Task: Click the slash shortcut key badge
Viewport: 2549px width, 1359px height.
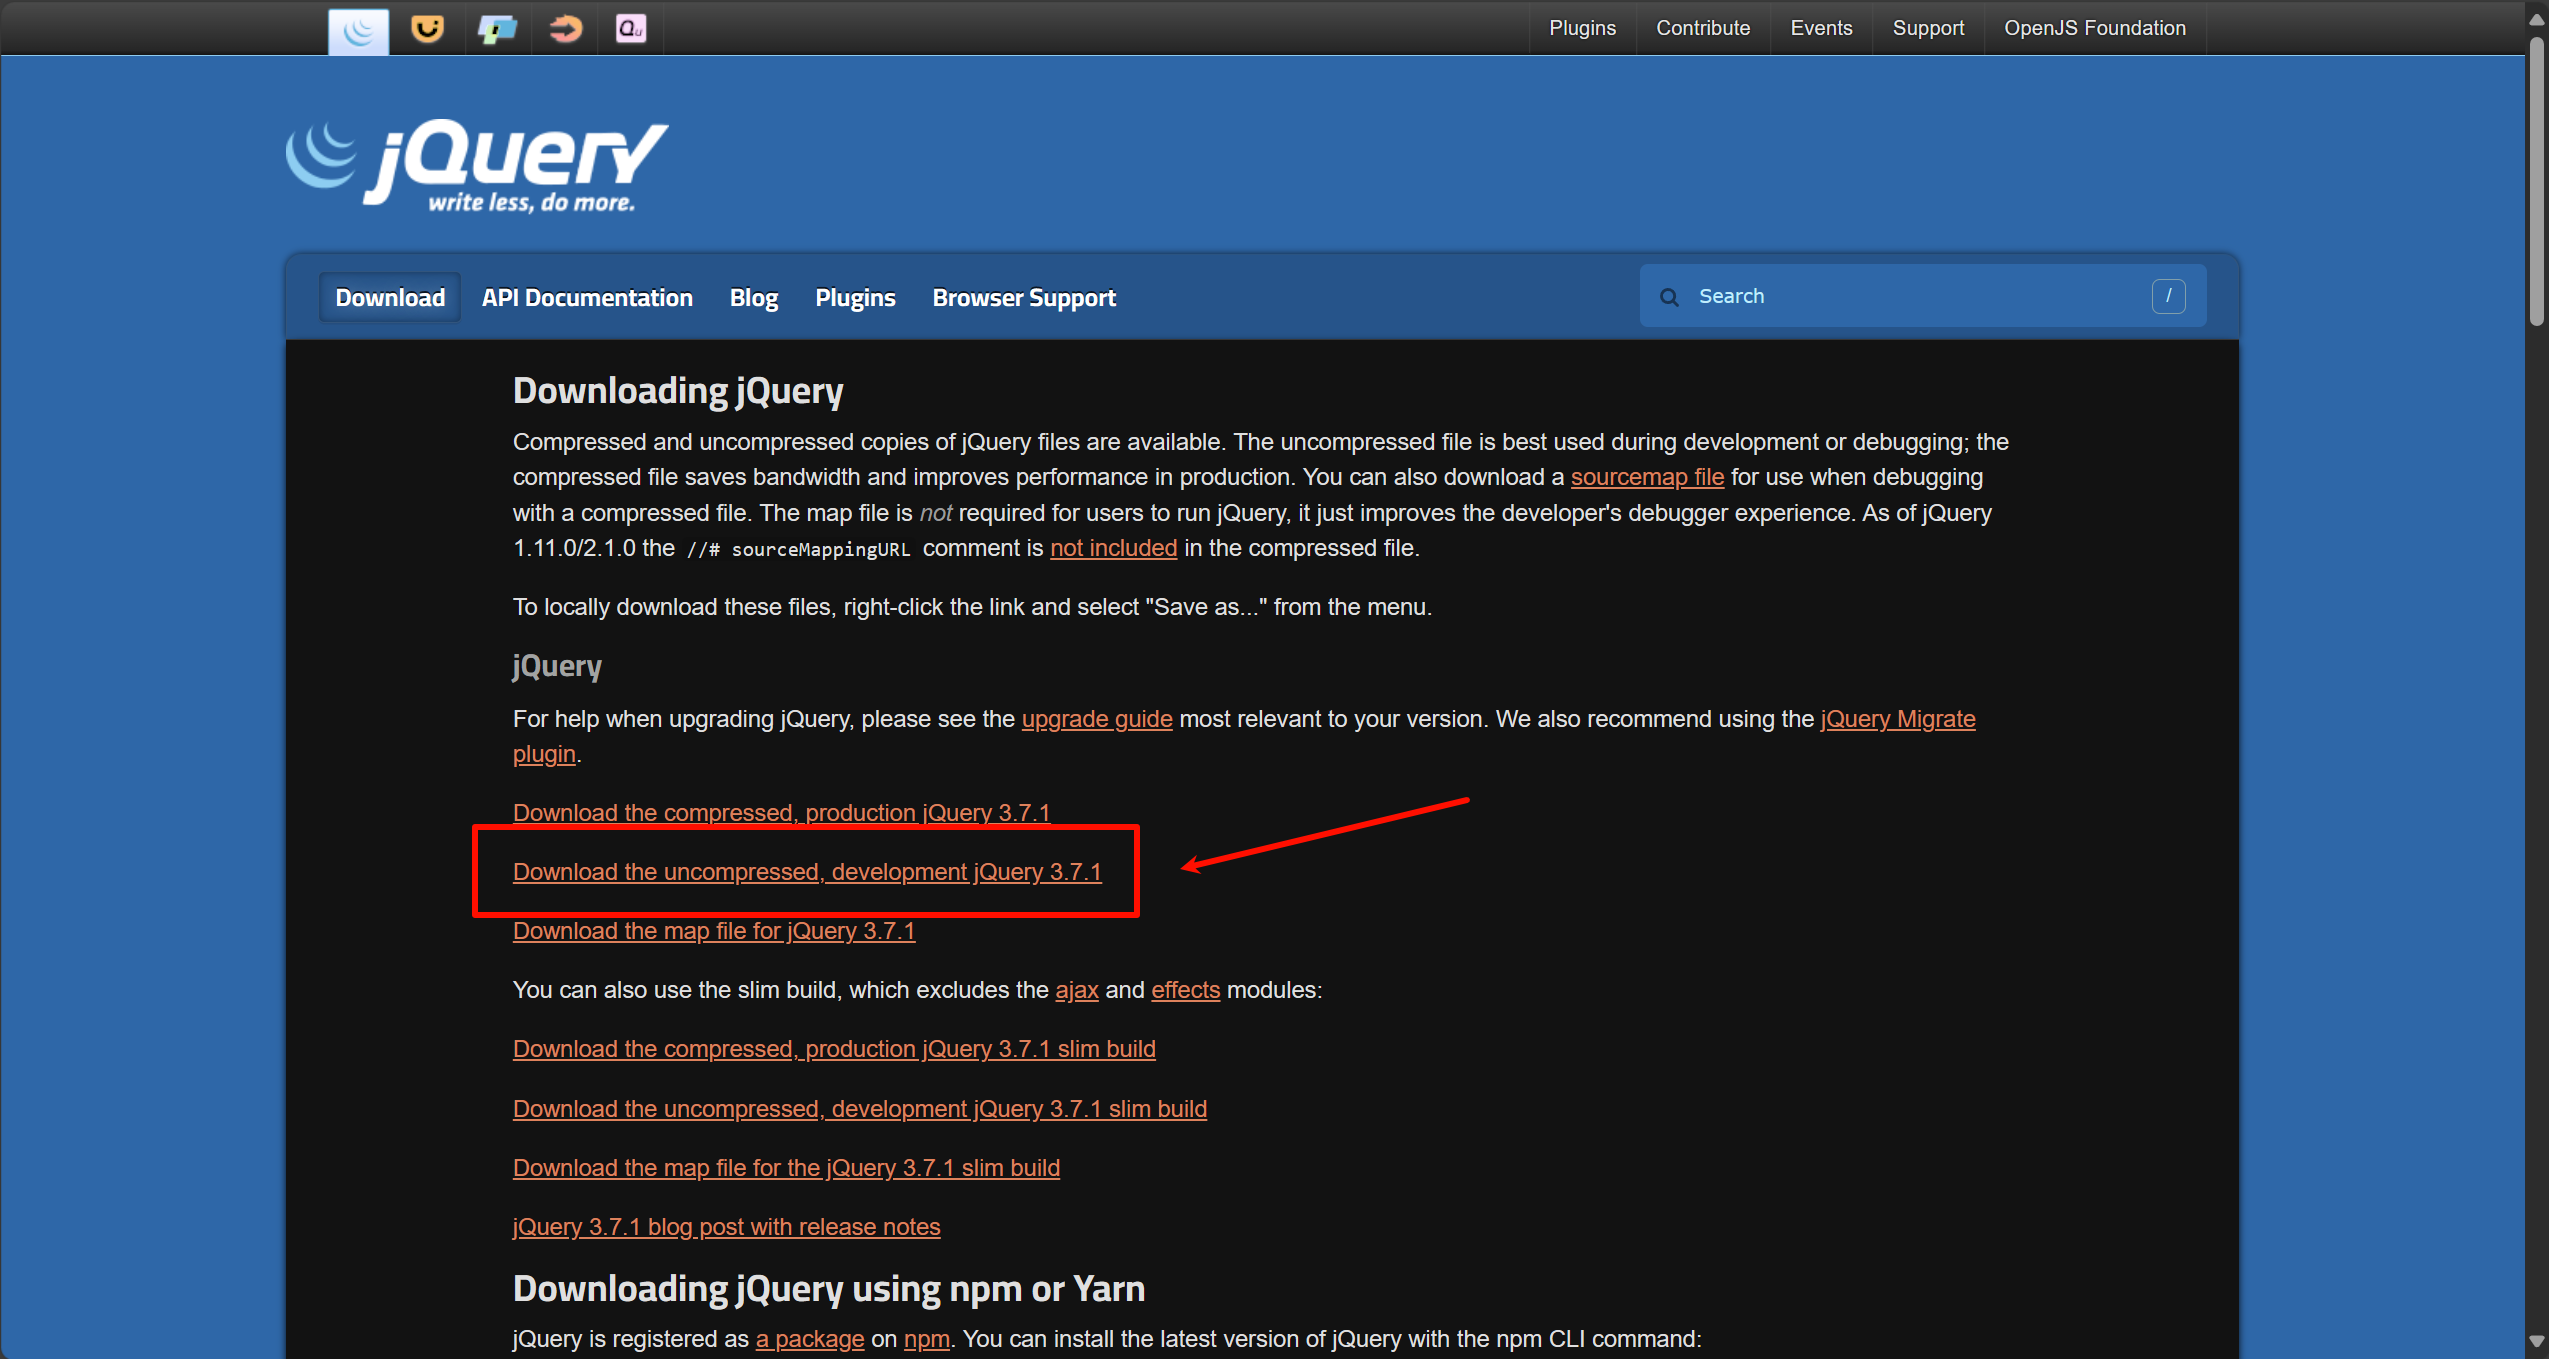Action: [2168, 296]
